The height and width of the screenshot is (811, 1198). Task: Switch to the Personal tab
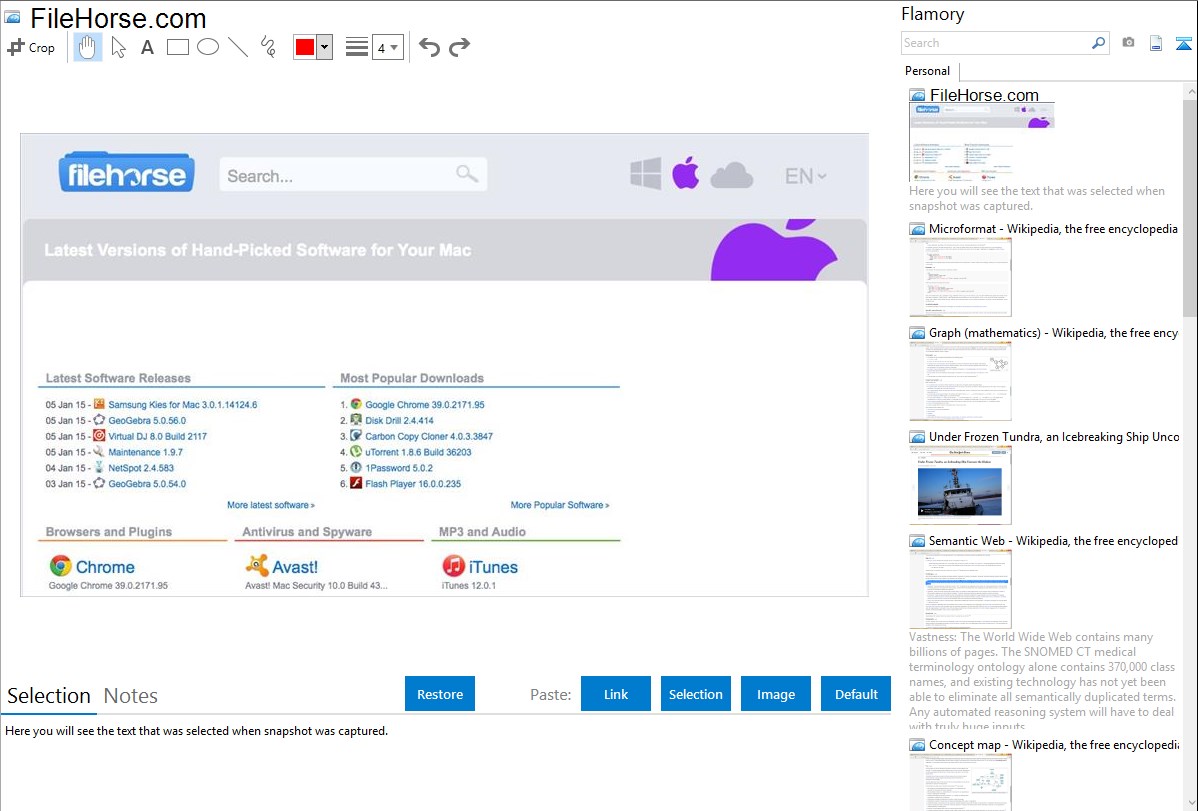click(927, 71)
